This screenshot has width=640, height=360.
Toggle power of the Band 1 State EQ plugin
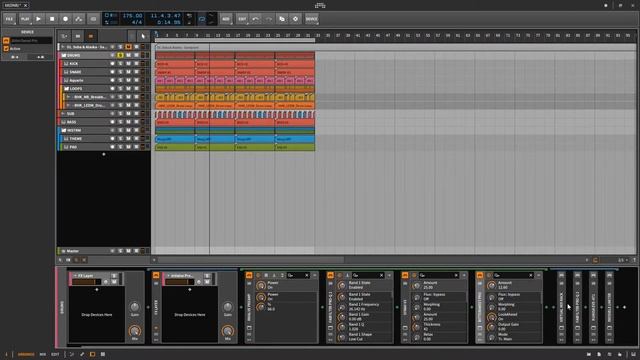[x=331, y=276]
